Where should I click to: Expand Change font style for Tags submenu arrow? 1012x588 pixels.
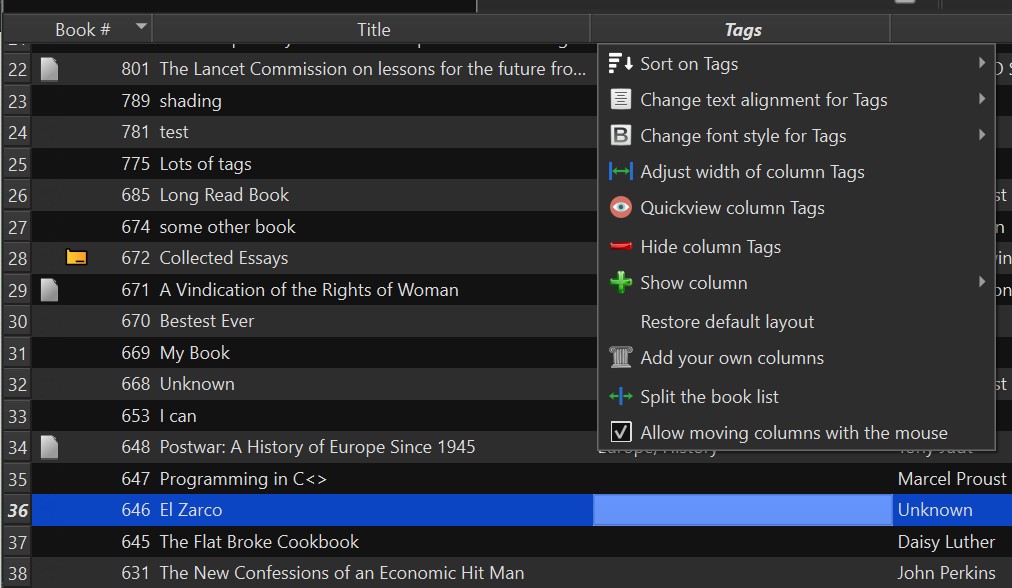(x=982, y=136)
